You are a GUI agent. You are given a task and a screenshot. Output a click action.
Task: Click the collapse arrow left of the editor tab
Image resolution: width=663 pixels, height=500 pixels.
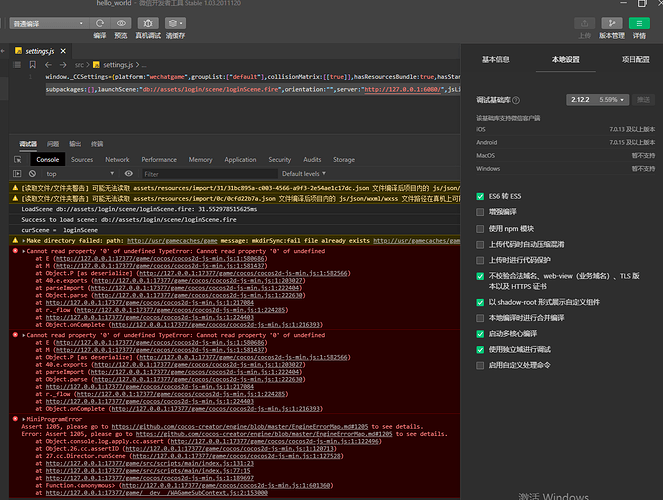pos(3,51)
